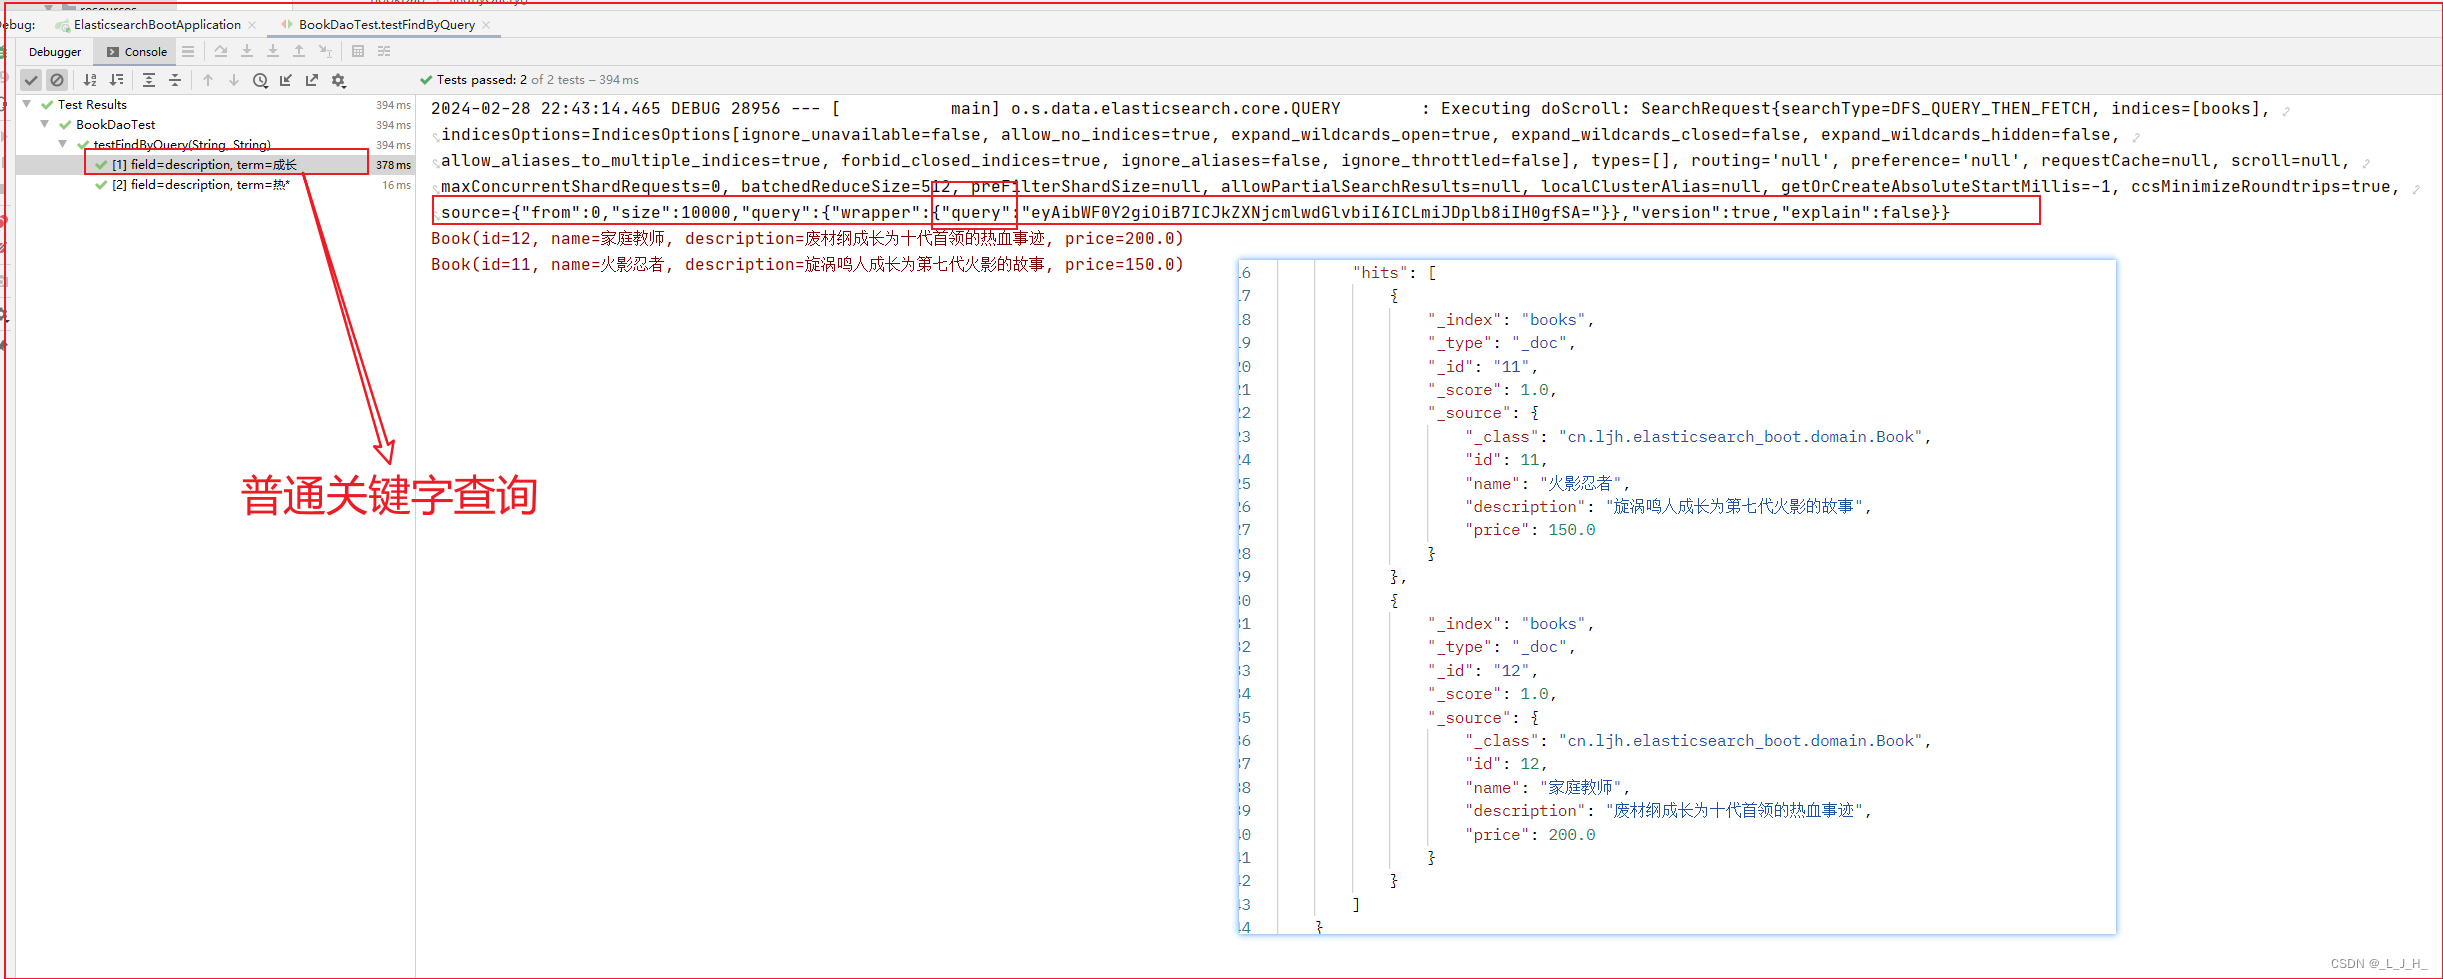
Task: Click the Book(id=11 console output line
Action: tap(807, 265)
